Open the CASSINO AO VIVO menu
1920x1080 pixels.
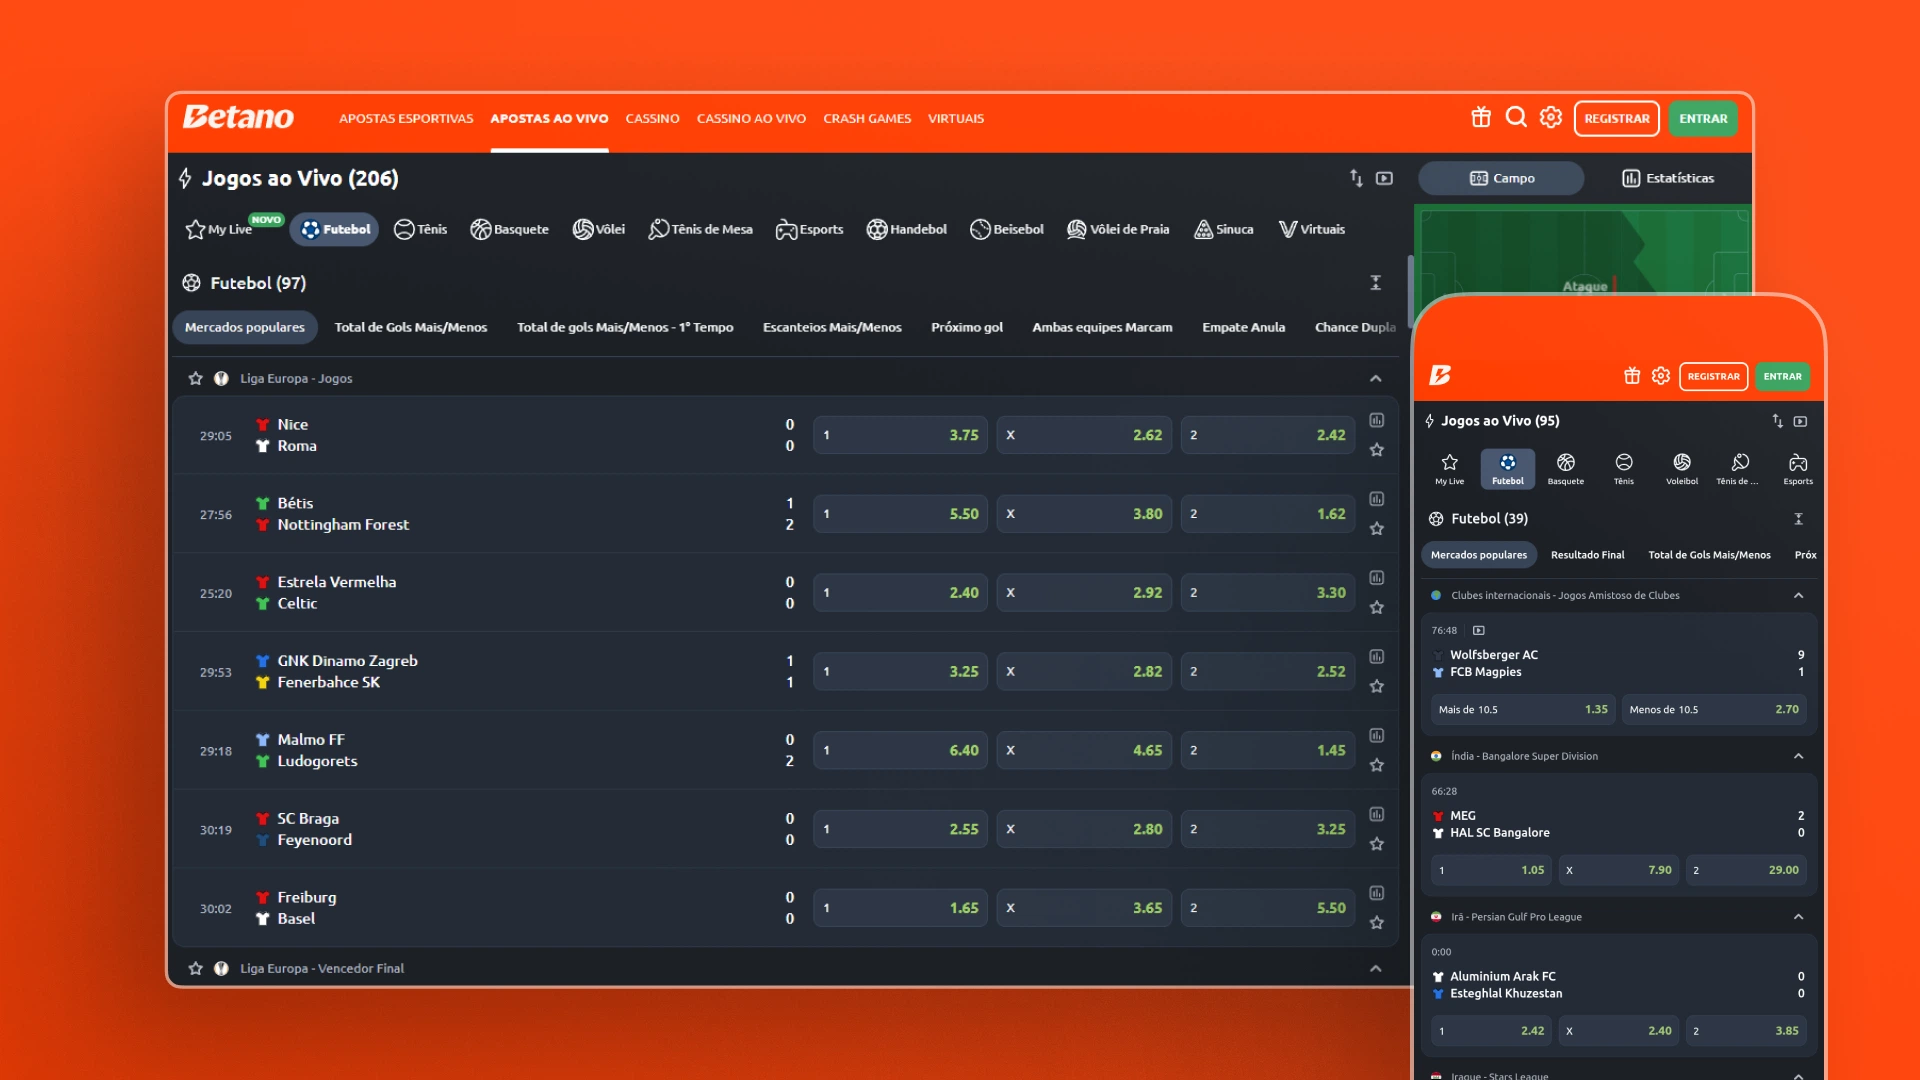coord(751,118)
